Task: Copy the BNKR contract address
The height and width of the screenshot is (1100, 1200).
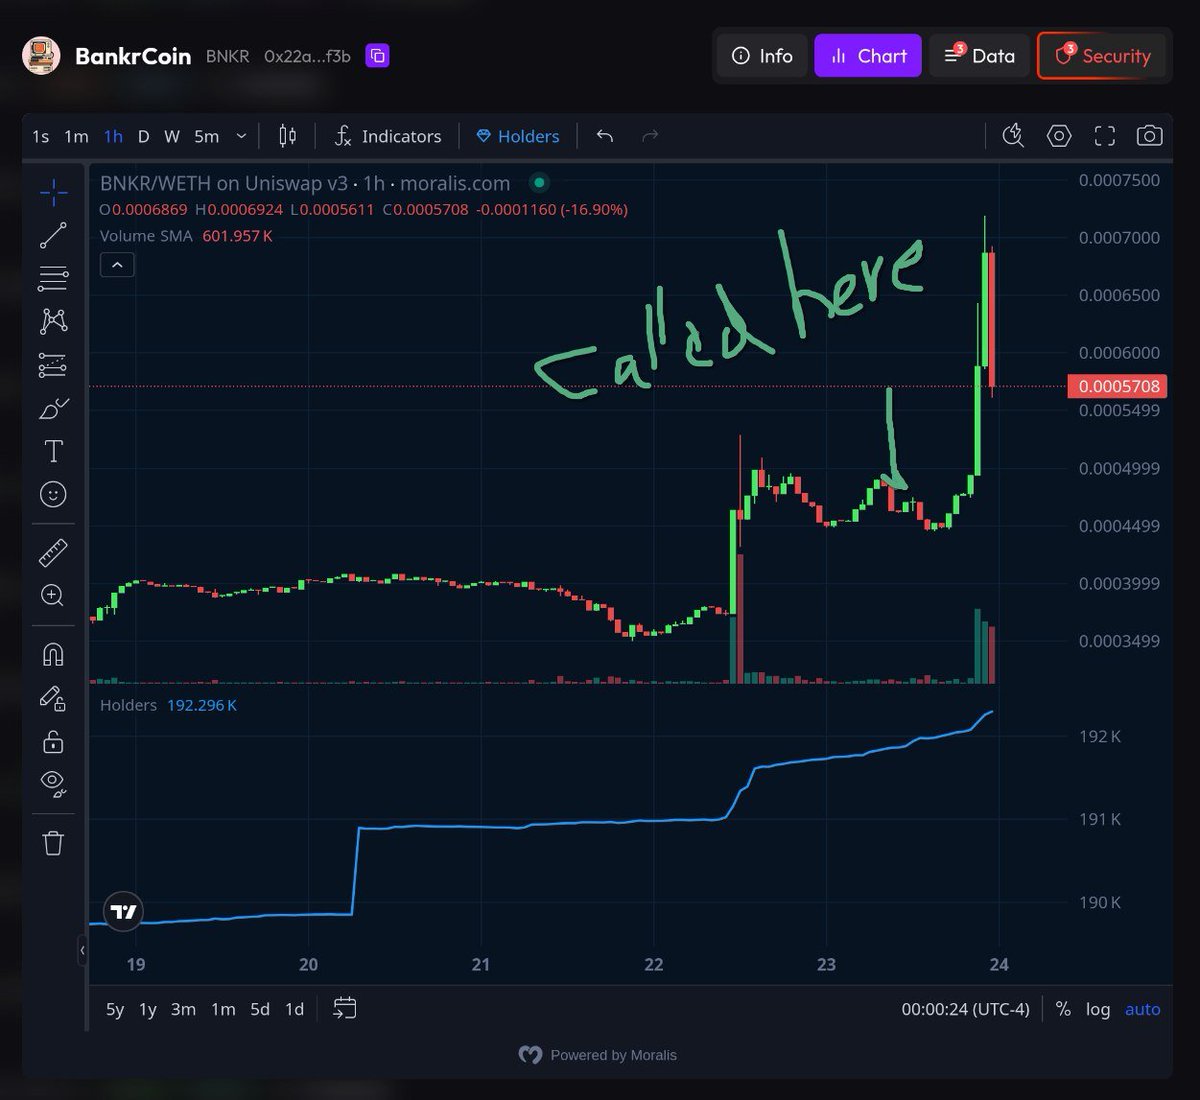Action: point(377,56)
